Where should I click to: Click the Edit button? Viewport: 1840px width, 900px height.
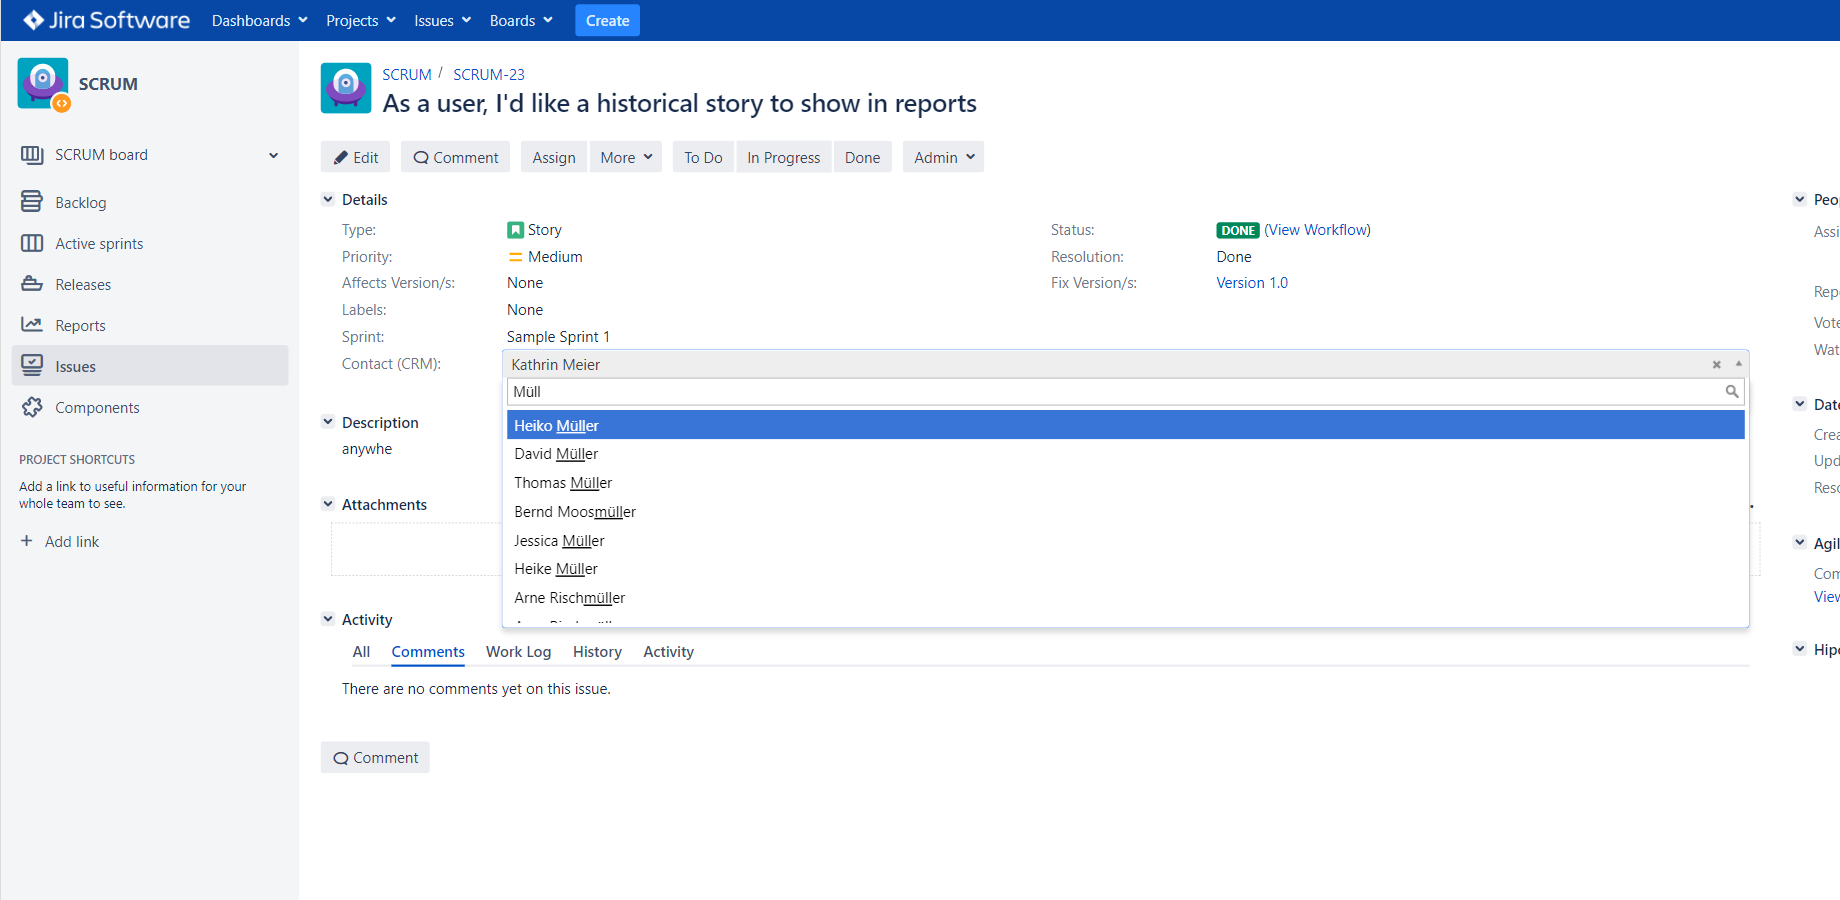[355, 157]
